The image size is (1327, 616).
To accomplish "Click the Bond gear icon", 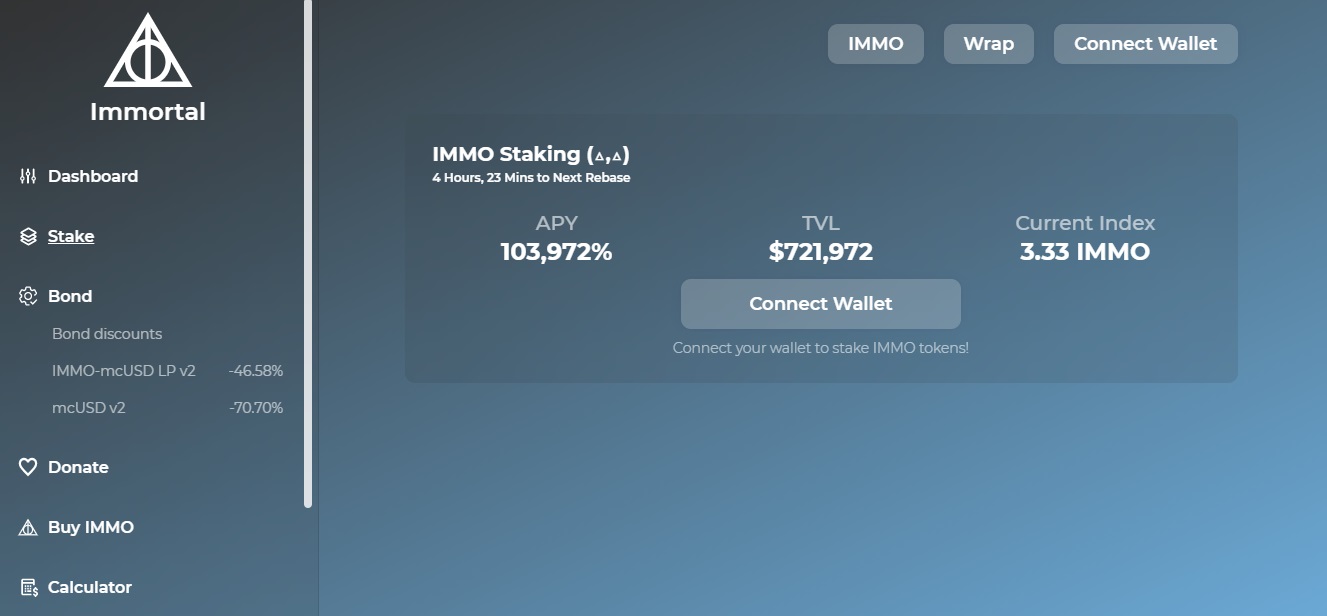I will coord(28,296).
